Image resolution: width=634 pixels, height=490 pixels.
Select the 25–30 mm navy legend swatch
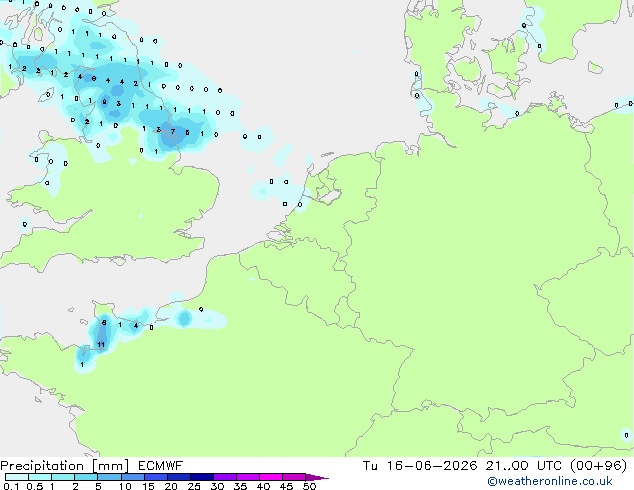point(202,477)
